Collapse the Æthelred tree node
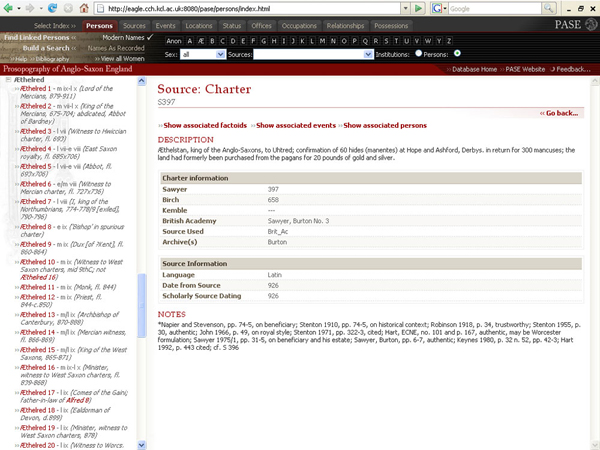 pos(9,77)
